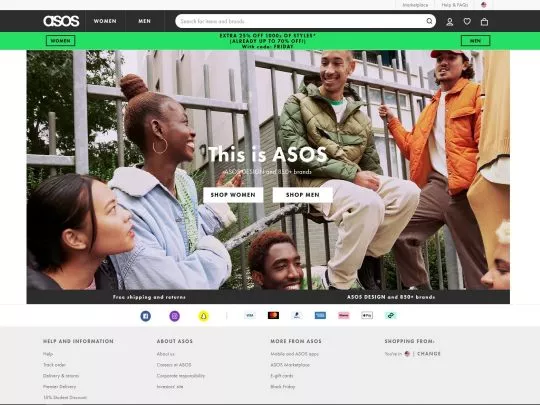Select the WOMEN navigation tab
540x405 pixels.
tap(105, 21)
